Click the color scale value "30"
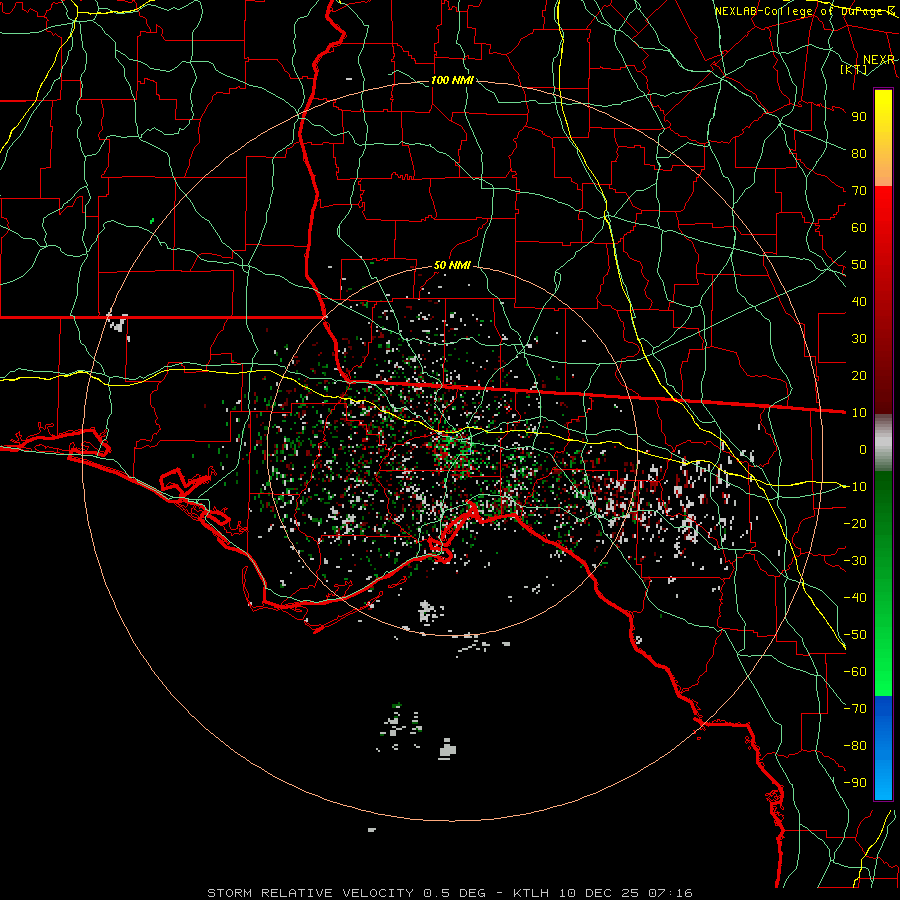The height and width of the screenshot is (900, 900). coord(859,339)
